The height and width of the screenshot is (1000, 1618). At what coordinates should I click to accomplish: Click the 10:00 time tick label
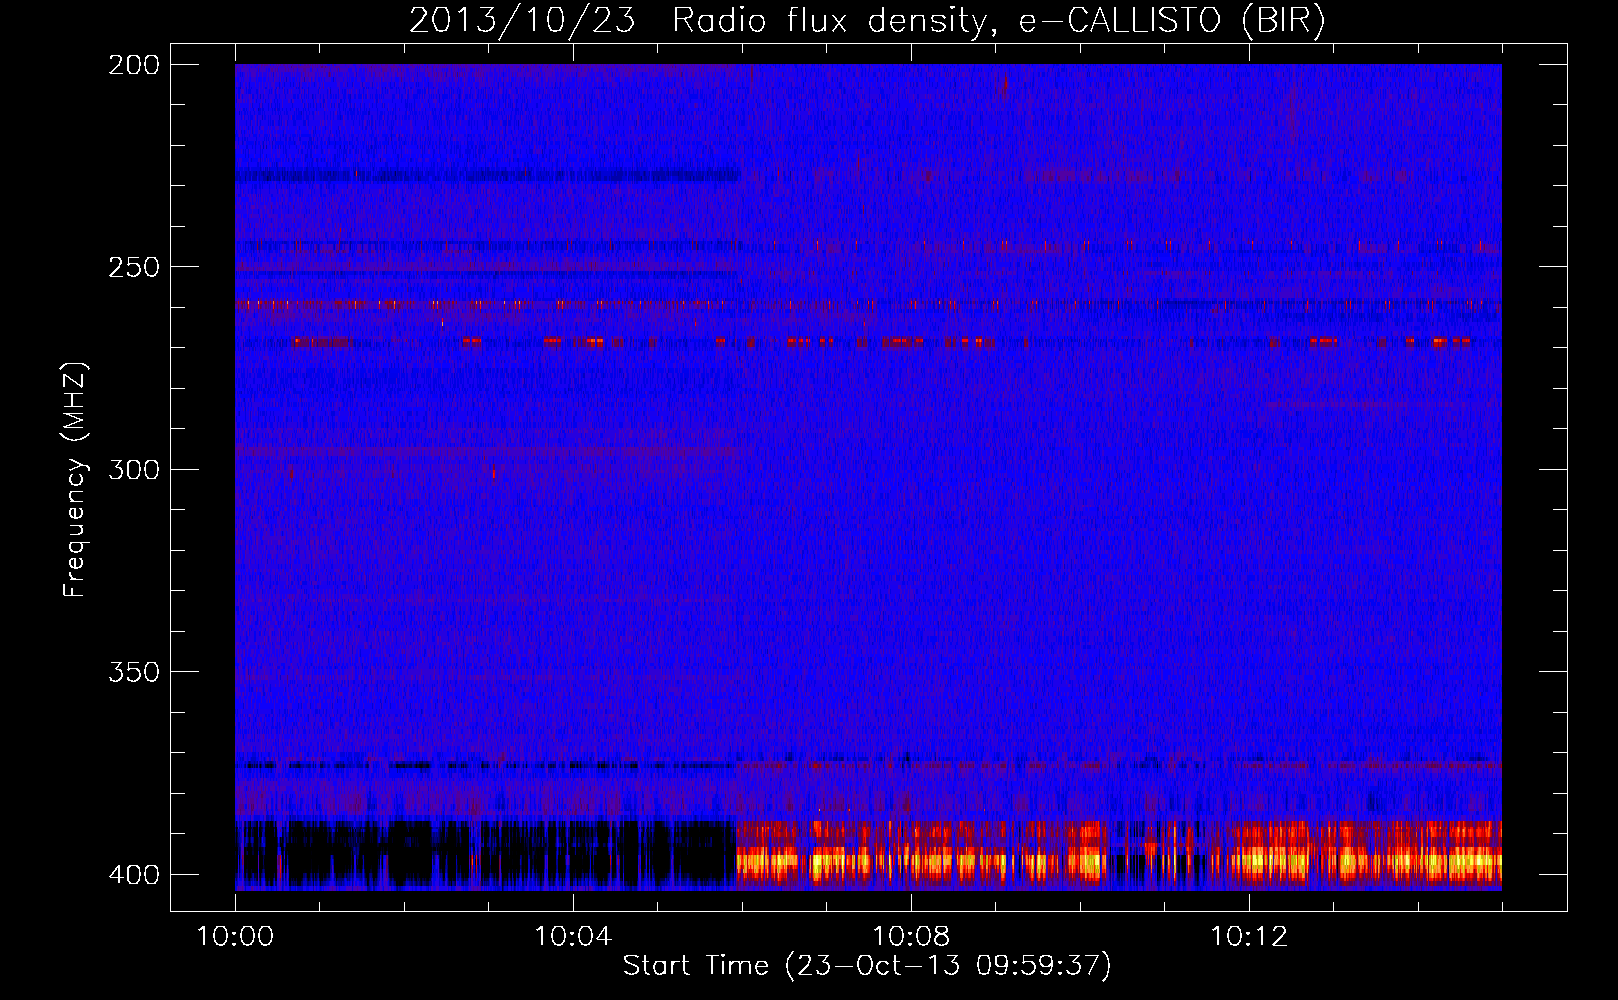point(235,936)
